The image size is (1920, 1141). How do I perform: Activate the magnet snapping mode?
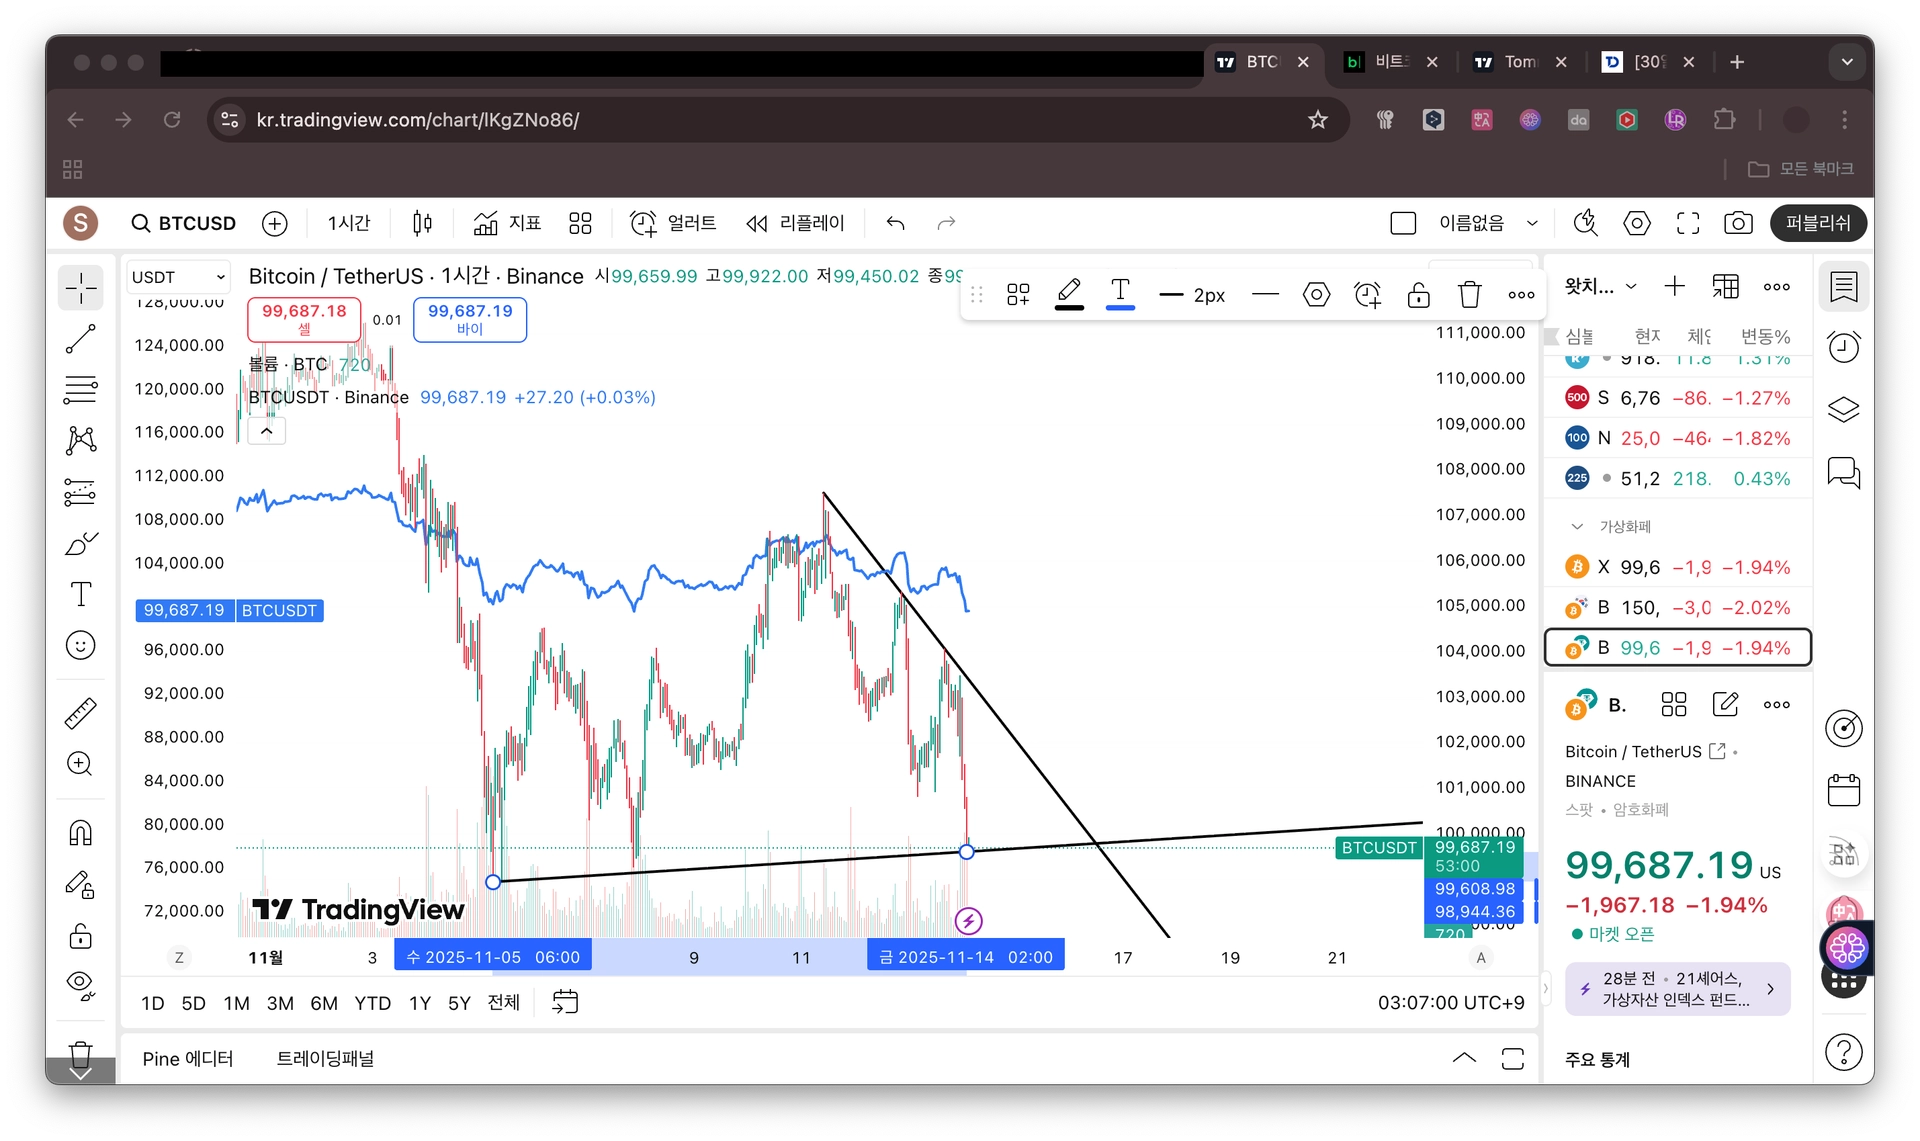point(80,833)
